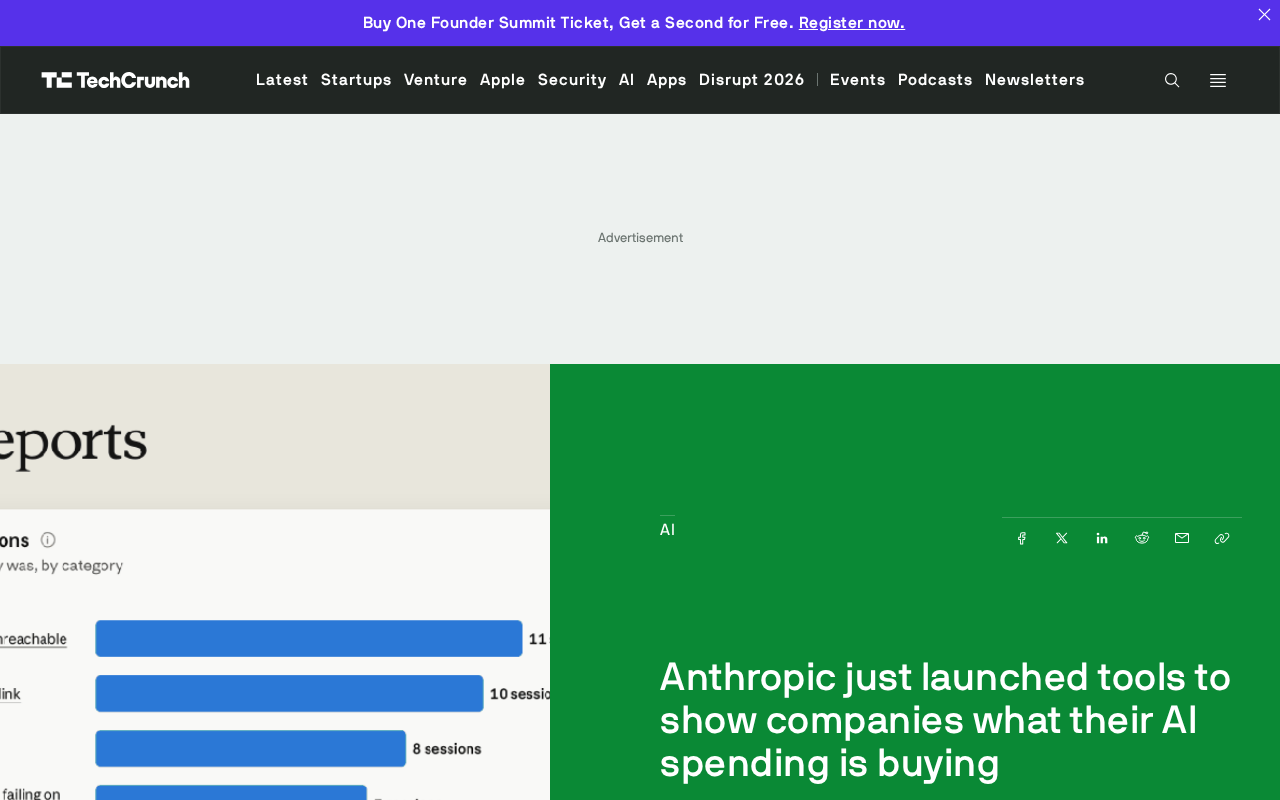Share article on LinkedIn
This screenshot has width=1280, height=800.
(1102, 538)
